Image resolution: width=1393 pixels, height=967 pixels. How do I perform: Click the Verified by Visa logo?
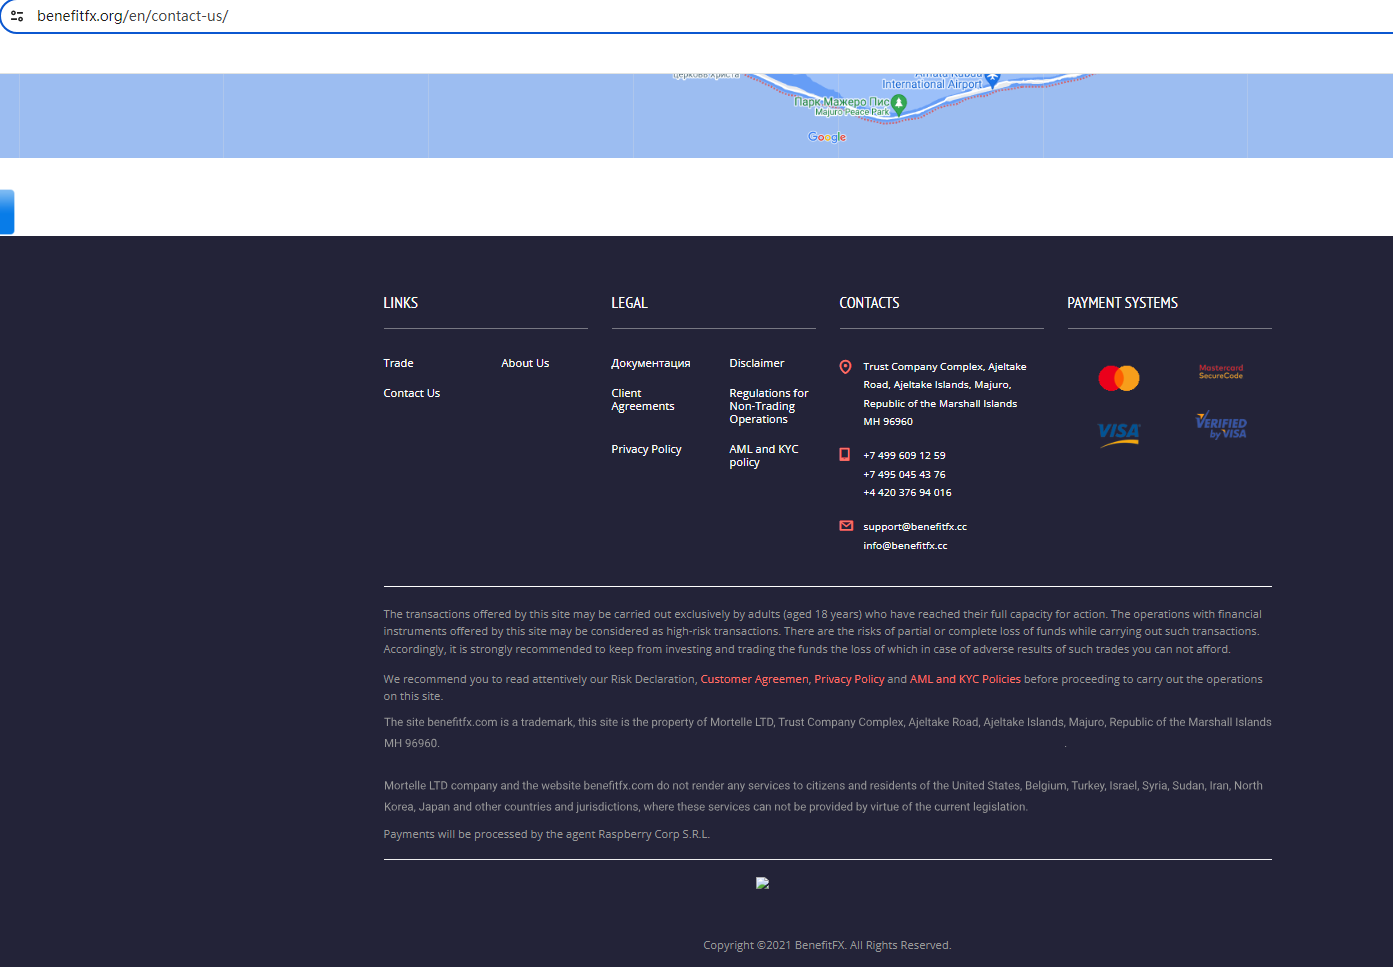point(1220,426)
